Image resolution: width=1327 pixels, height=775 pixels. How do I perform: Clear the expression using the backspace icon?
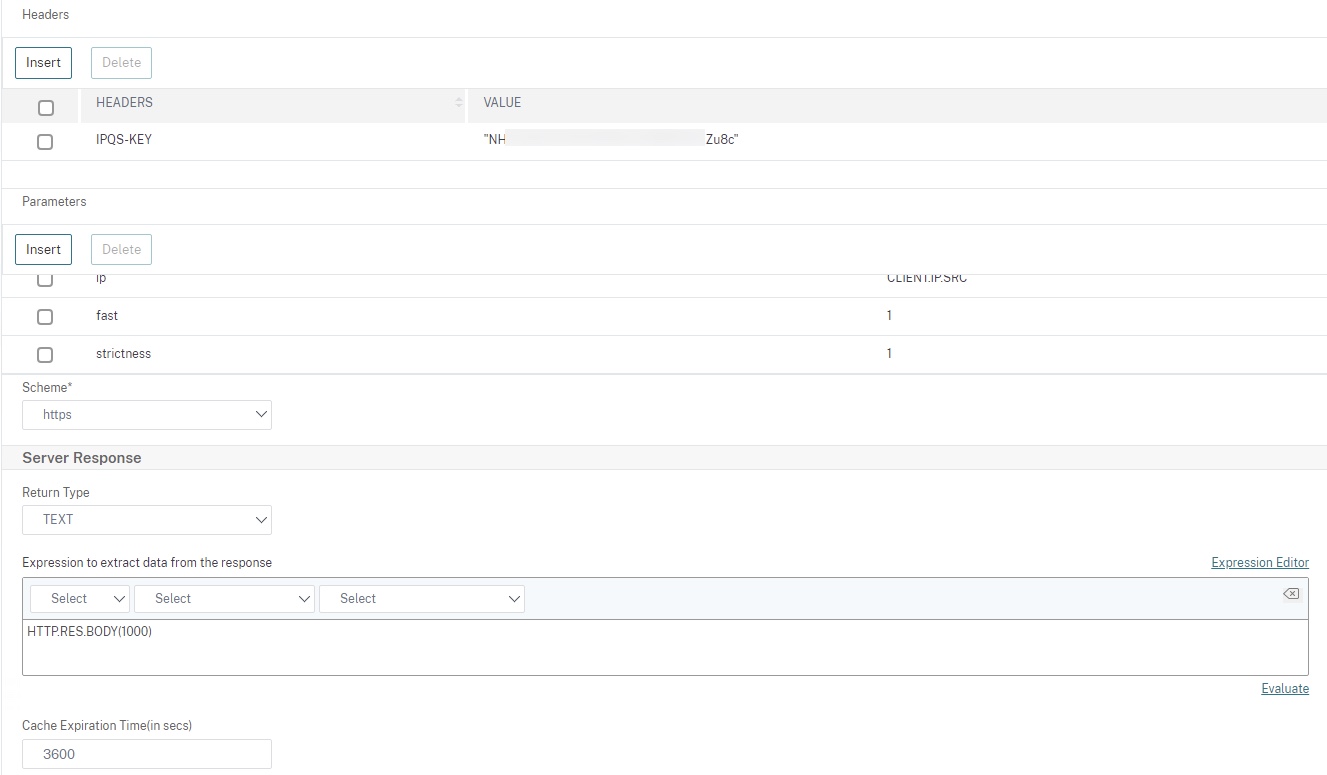1291,594
